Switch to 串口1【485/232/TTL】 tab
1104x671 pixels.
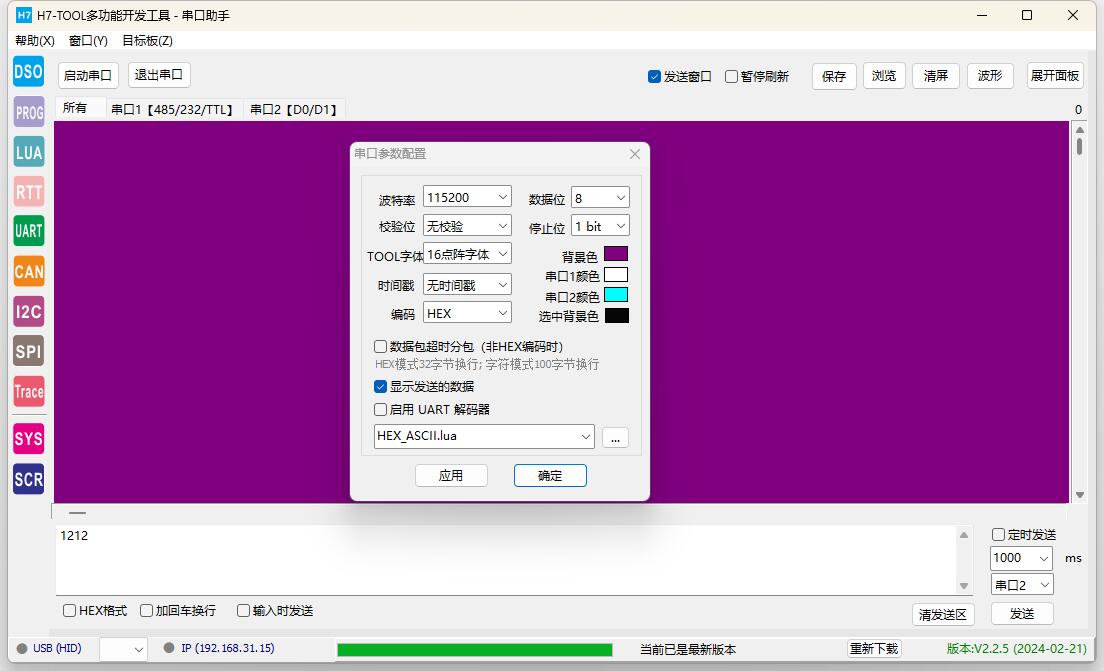coord(172,109)
